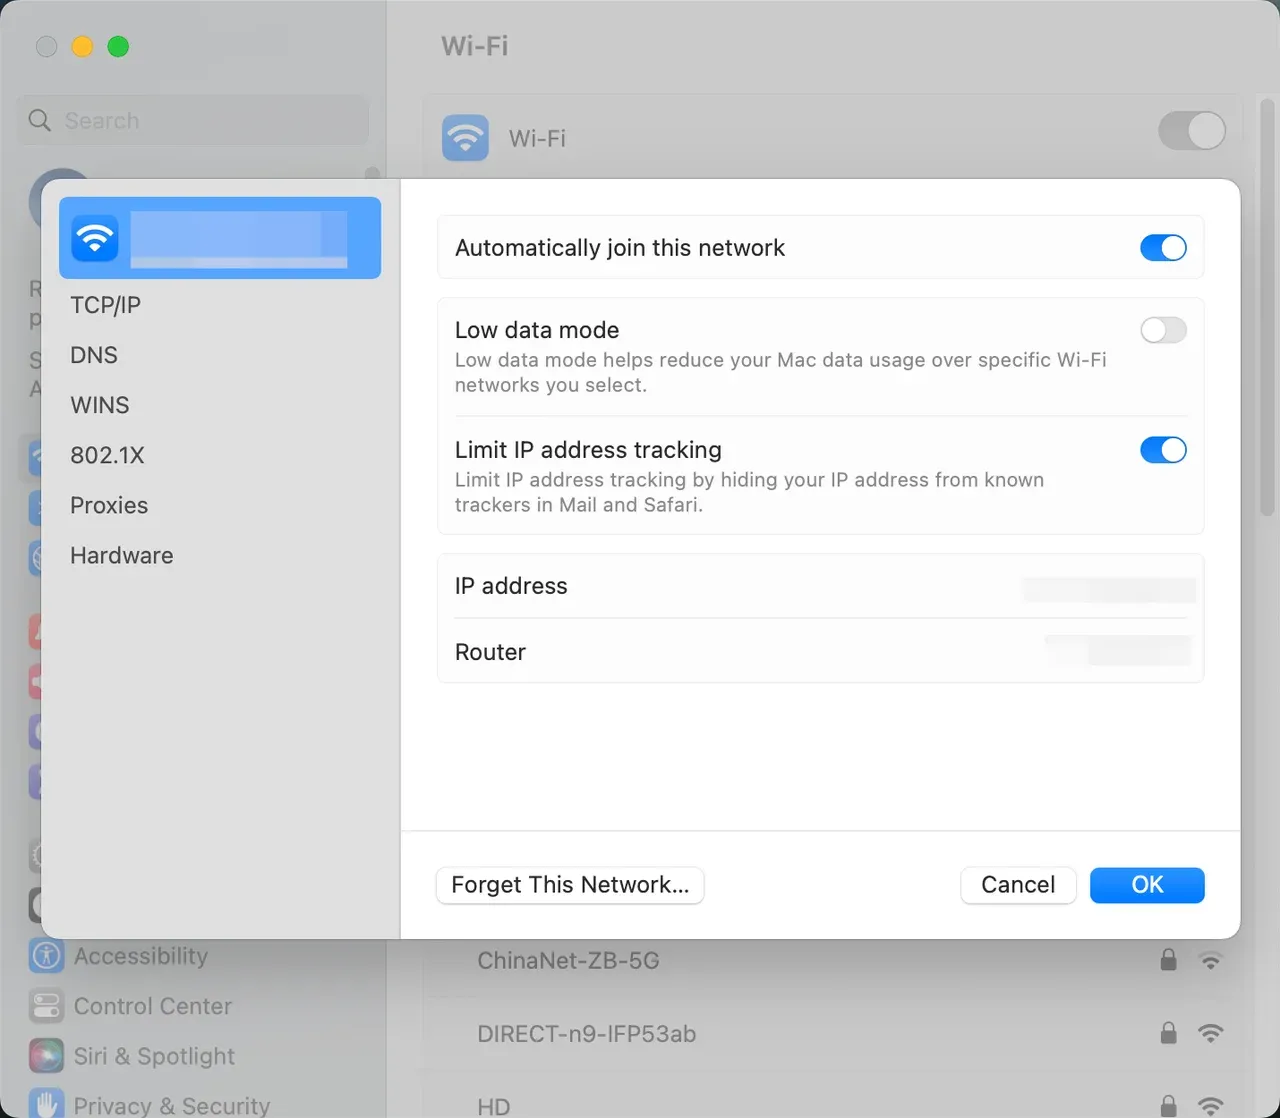Click the Control Center icon in sidebar
The image size is (1280, 1118).
46,1006
